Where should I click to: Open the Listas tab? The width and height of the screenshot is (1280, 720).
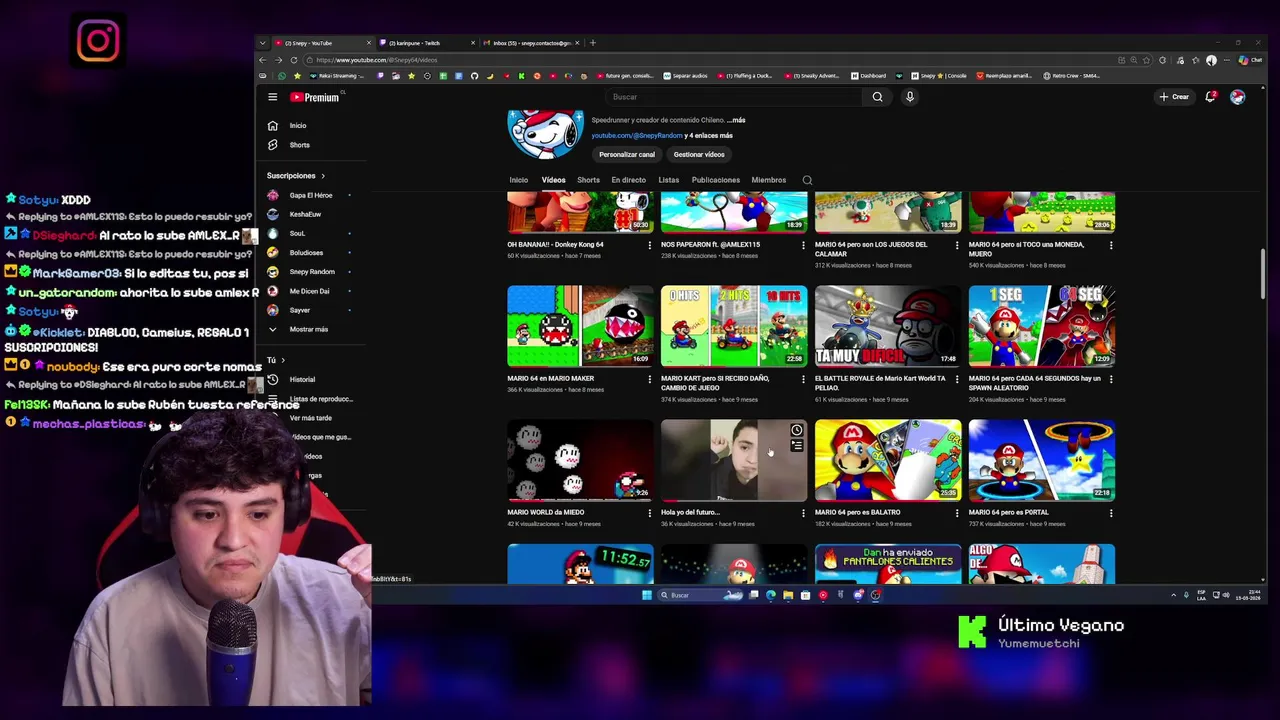(669, 180)
